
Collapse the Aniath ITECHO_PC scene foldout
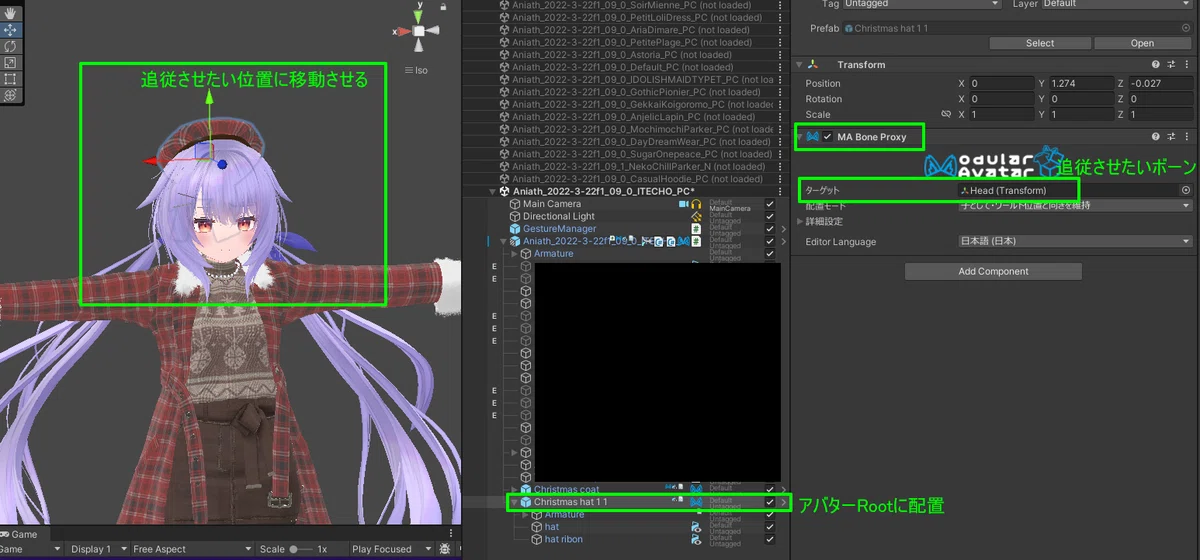click(x=491, y=191)
